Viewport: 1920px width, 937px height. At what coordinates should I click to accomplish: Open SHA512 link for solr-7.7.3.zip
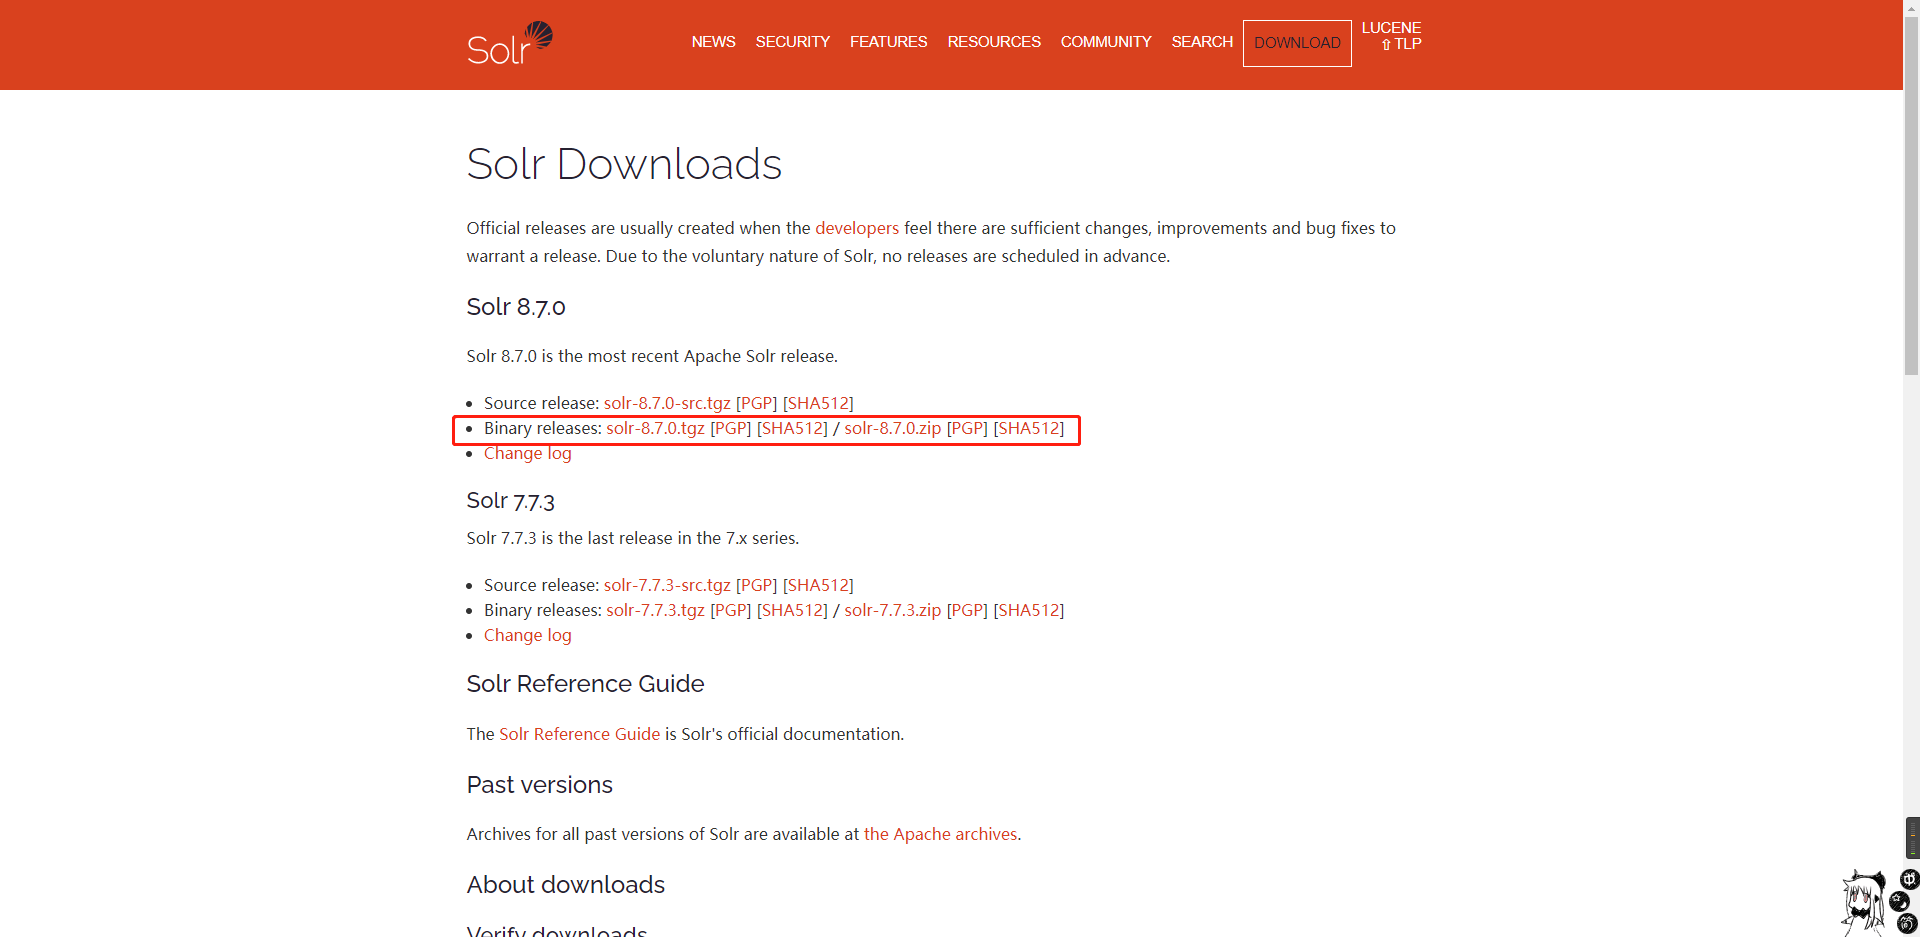click(x=1029, y=610)
